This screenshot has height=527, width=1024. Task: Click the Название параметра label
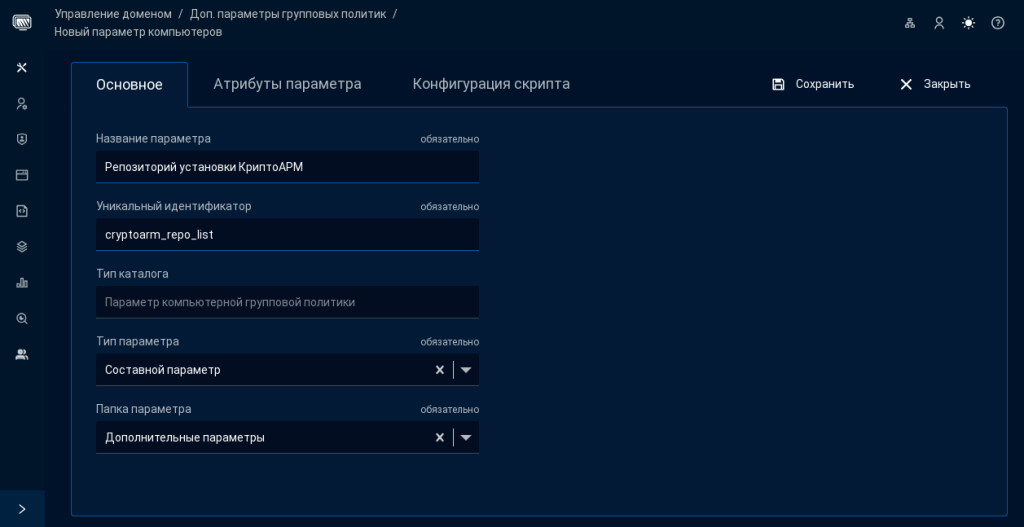coord(153,138)
